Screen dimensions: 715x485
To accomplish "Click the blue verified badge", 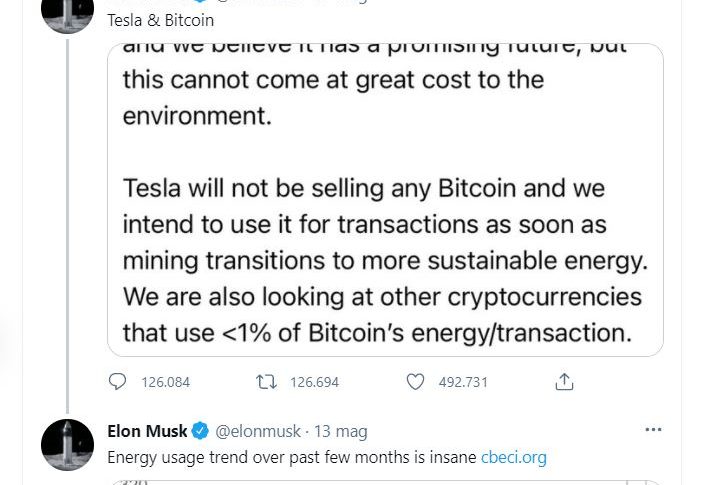I will [200, 431].
